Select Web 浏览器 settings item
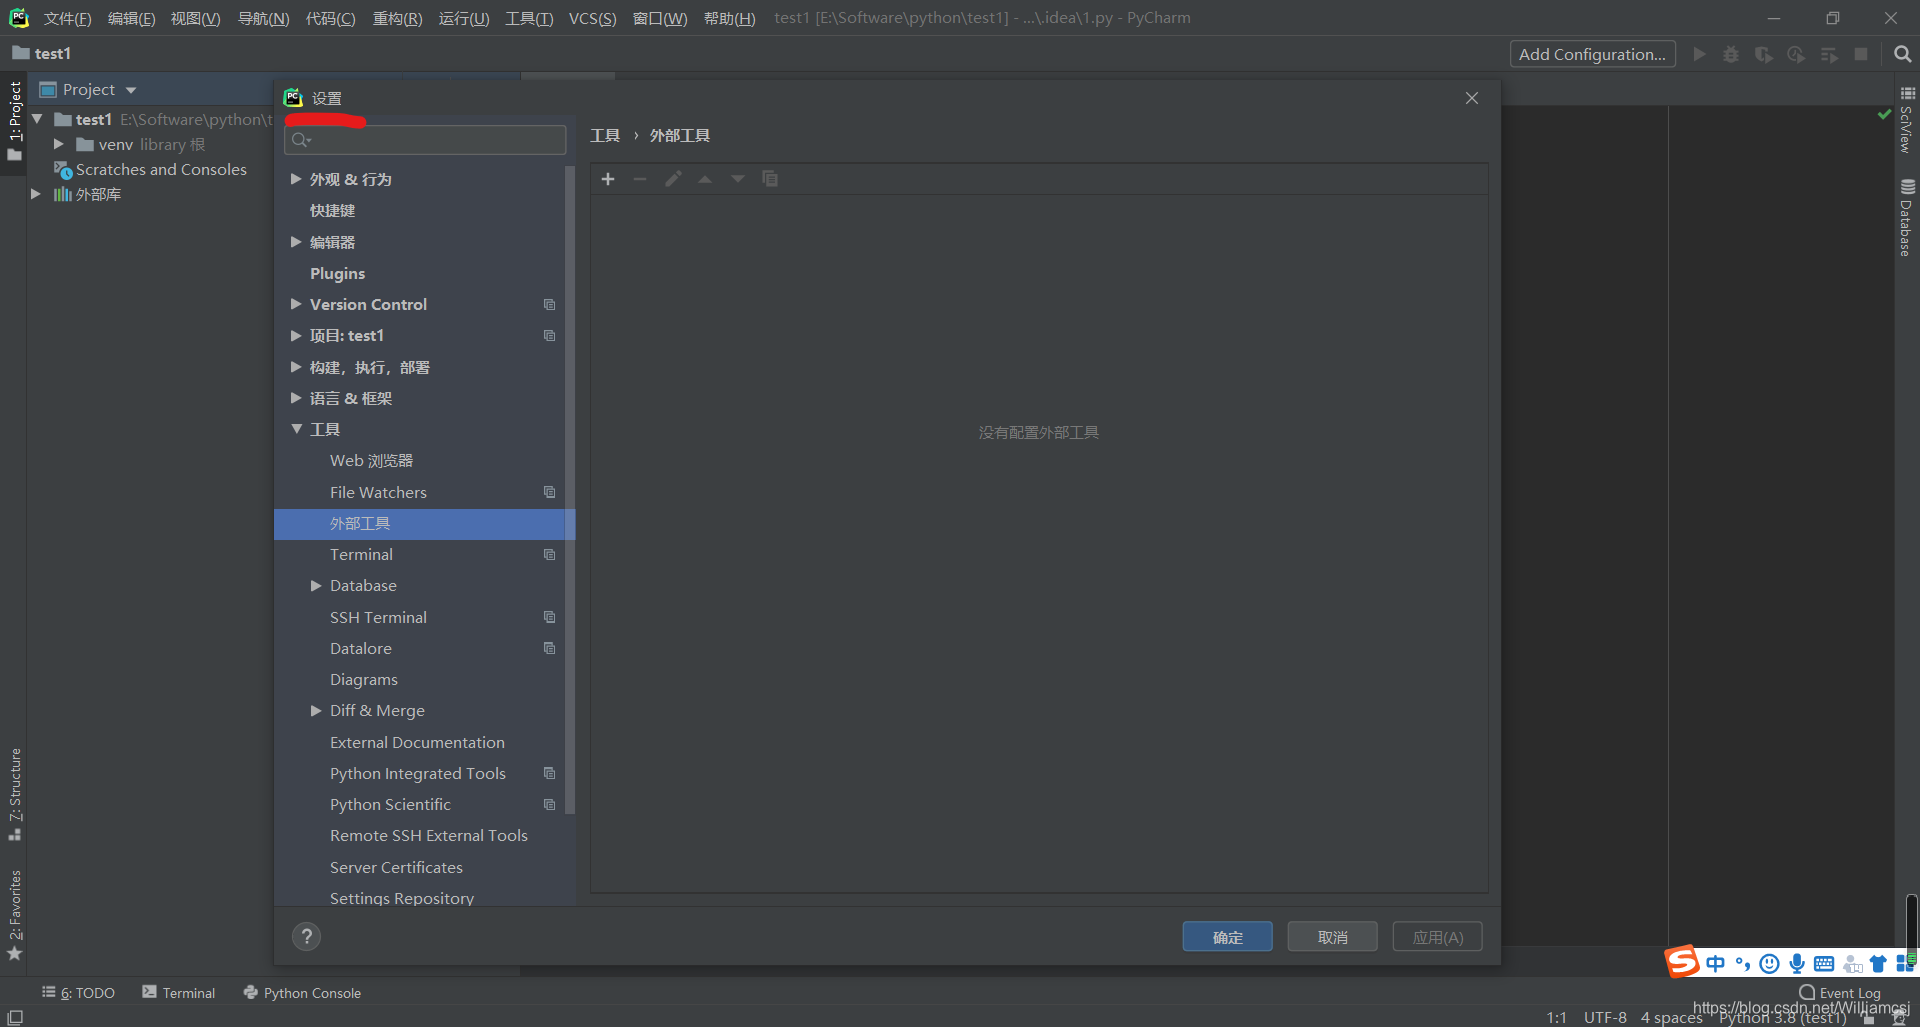1920x1027 pixels. pyautogui.click(x=371, y=461)
